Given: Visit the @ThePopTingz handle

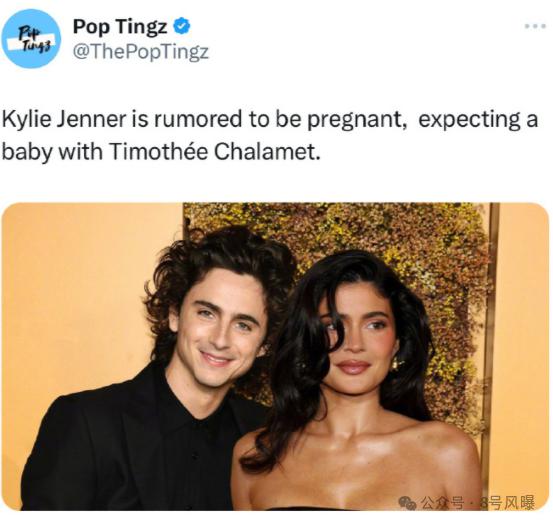Looking at the screenshot, I should [x=141, y=52].
